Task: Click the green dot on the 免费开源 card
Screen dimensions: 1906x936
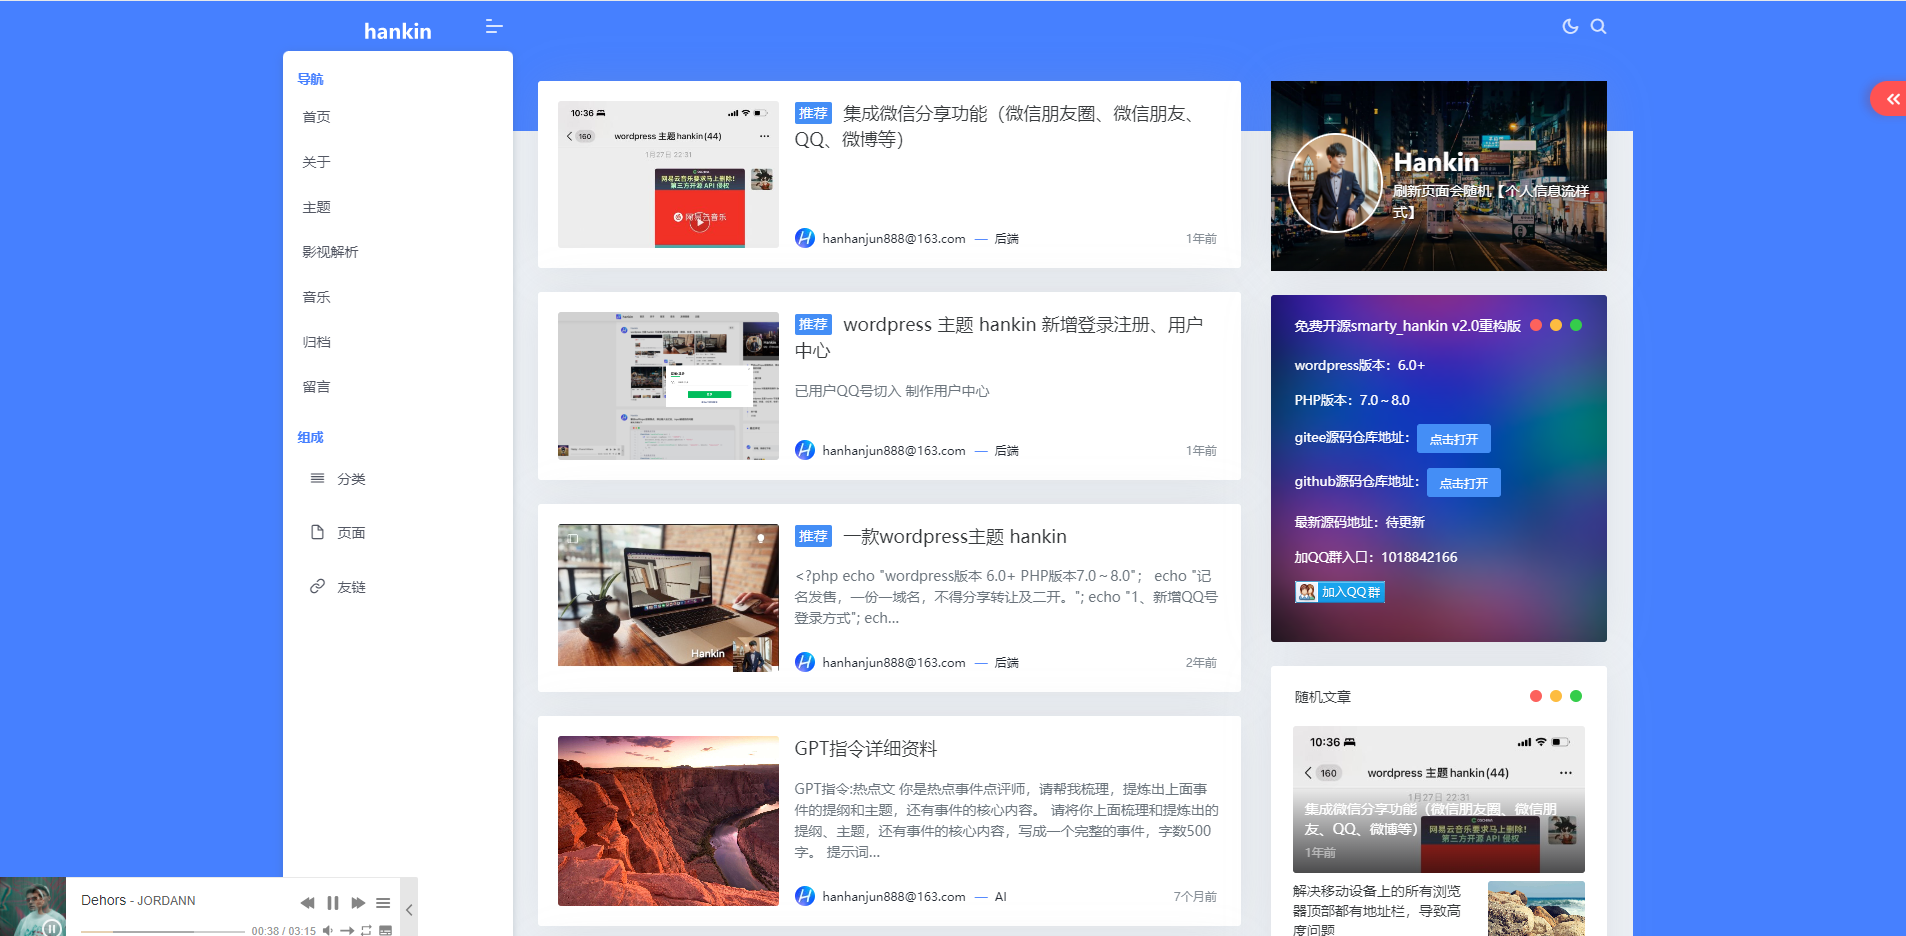Action: [1576, 325]
